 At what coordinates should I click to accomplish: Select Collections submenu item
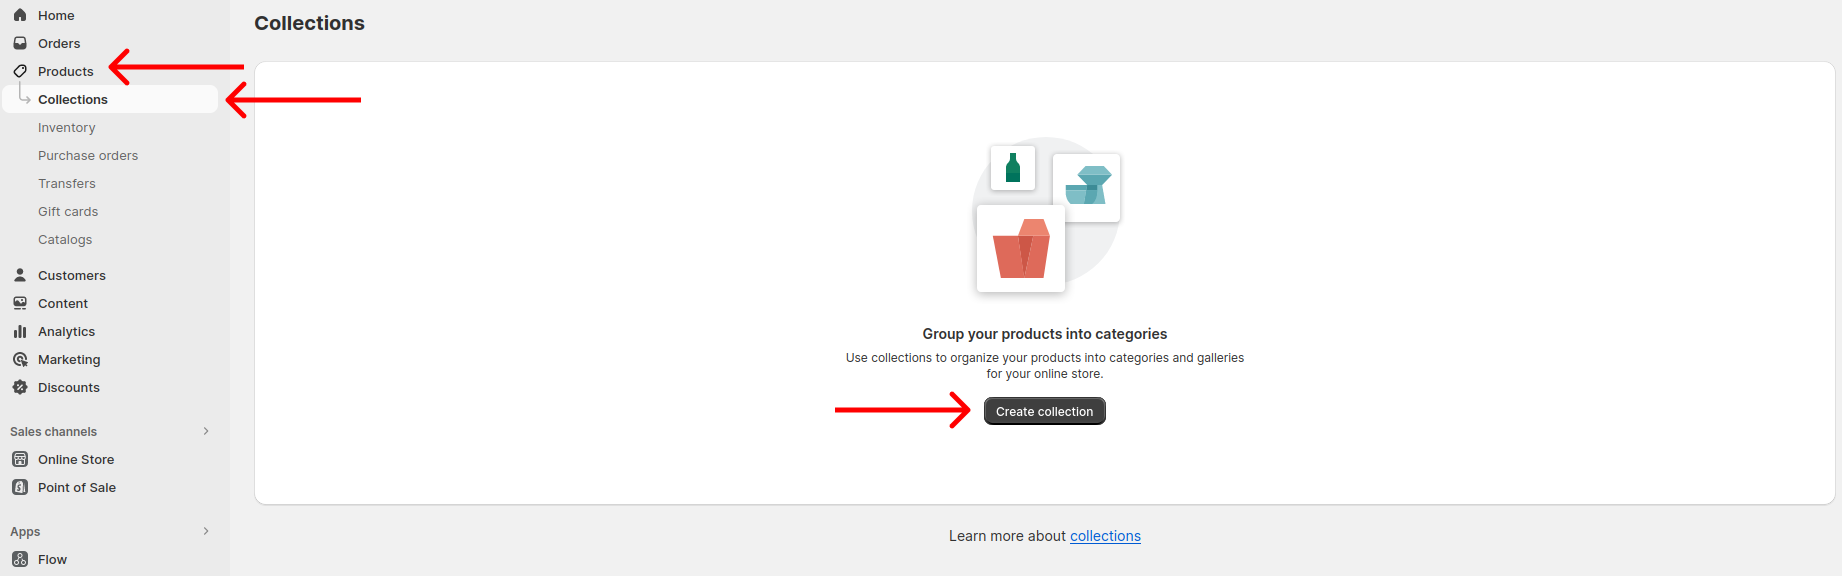(x=110, y=99)
